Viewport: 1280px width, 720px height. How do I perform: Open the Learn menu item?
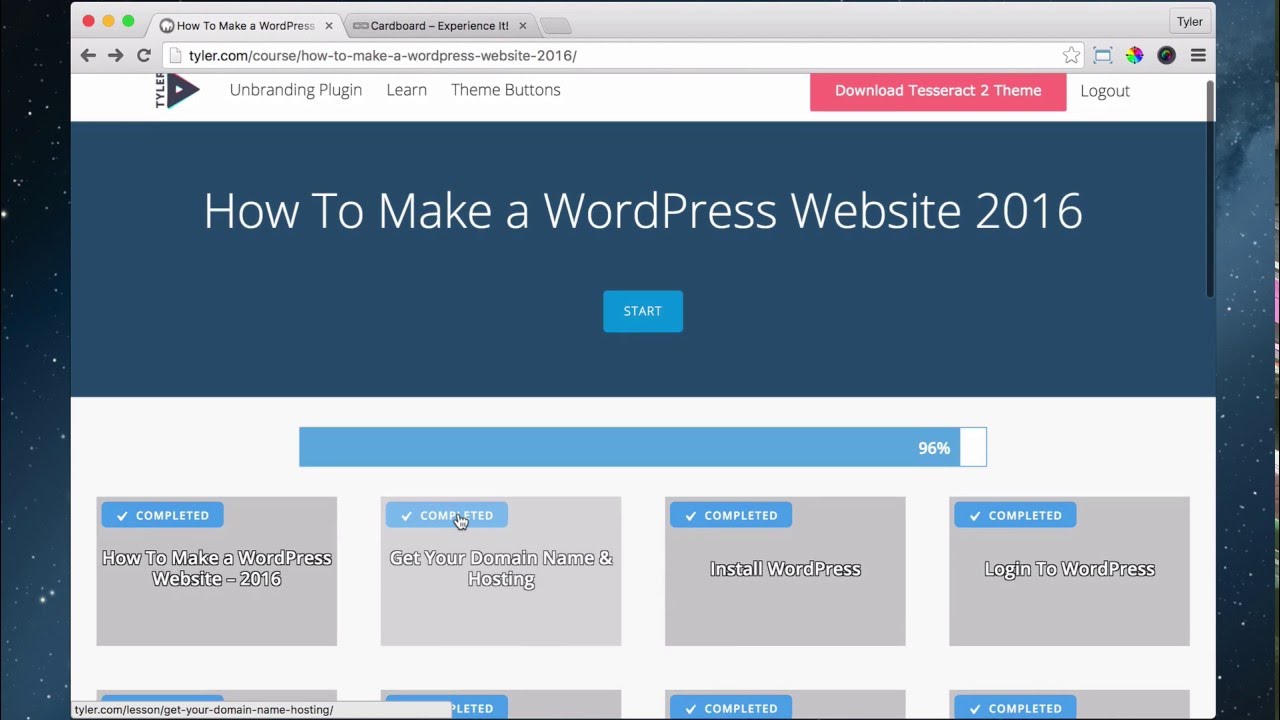click(x=407, y=90)
